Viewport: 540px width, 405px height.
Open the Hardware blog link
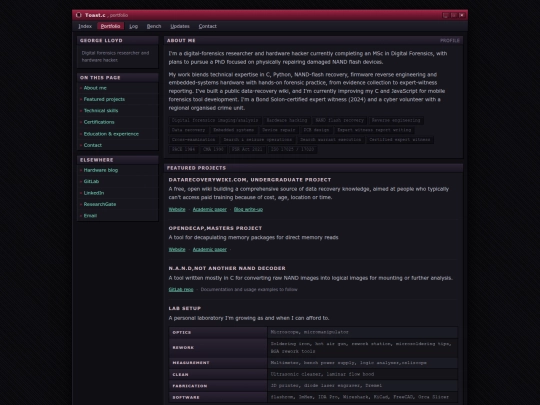(101, 170)
